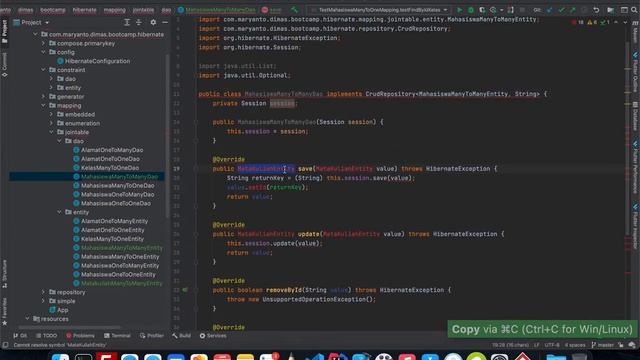Expand the embedded package
Viewport: 640px width, 360px height.
[x=51, y=115]
